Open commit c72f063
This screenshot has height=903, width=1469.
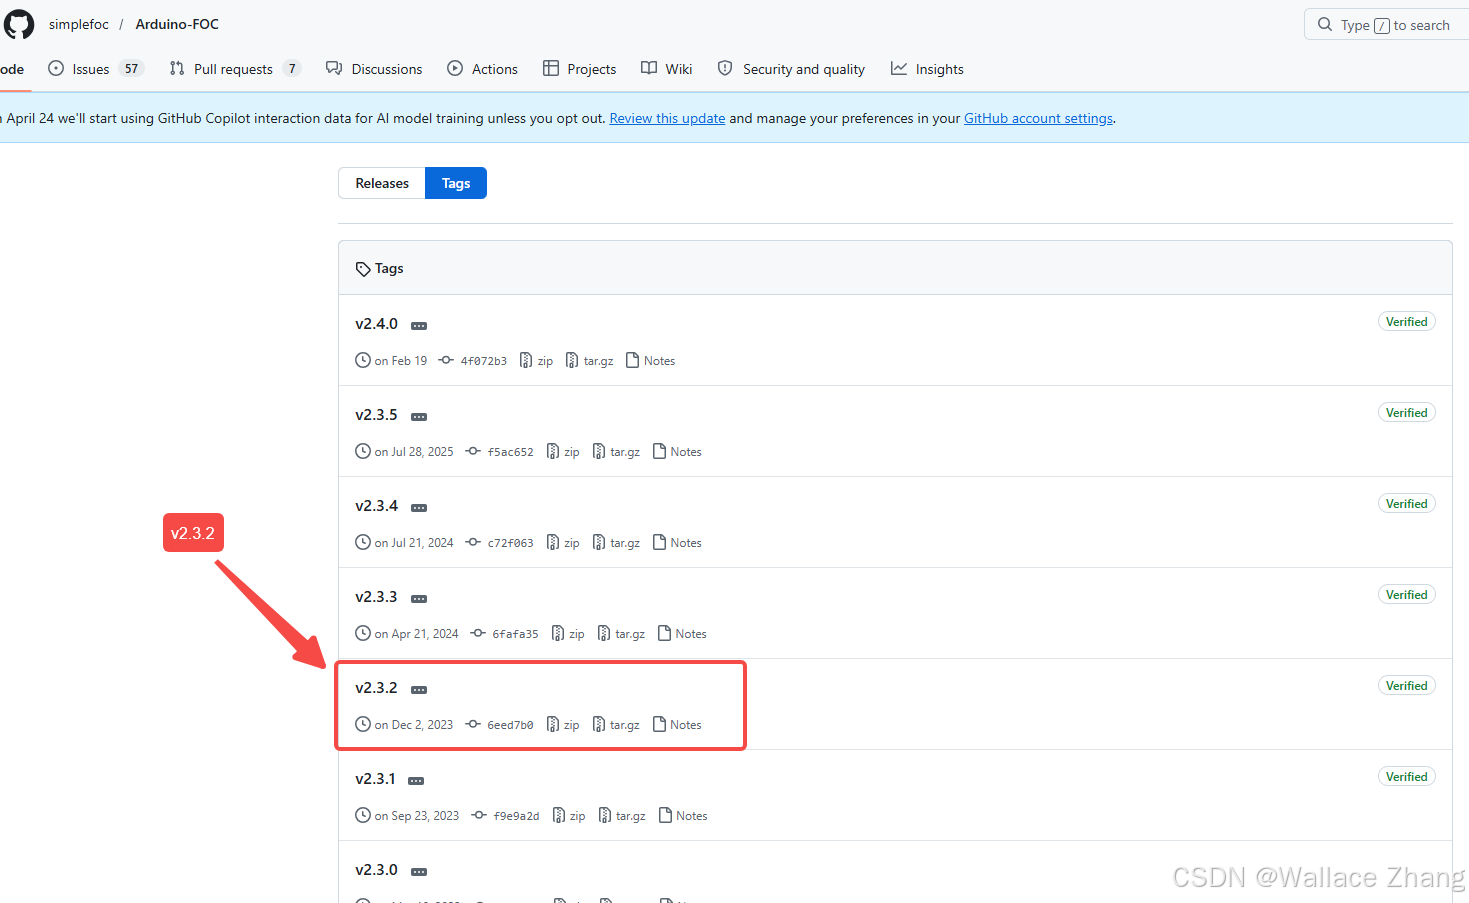[500, 543]
